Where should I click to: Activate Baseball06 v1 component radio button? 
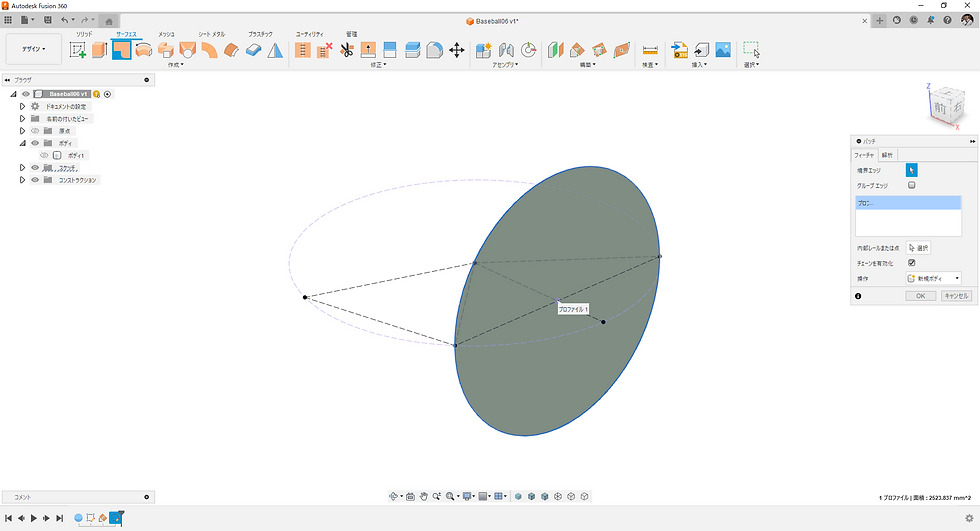coord(108,94)
